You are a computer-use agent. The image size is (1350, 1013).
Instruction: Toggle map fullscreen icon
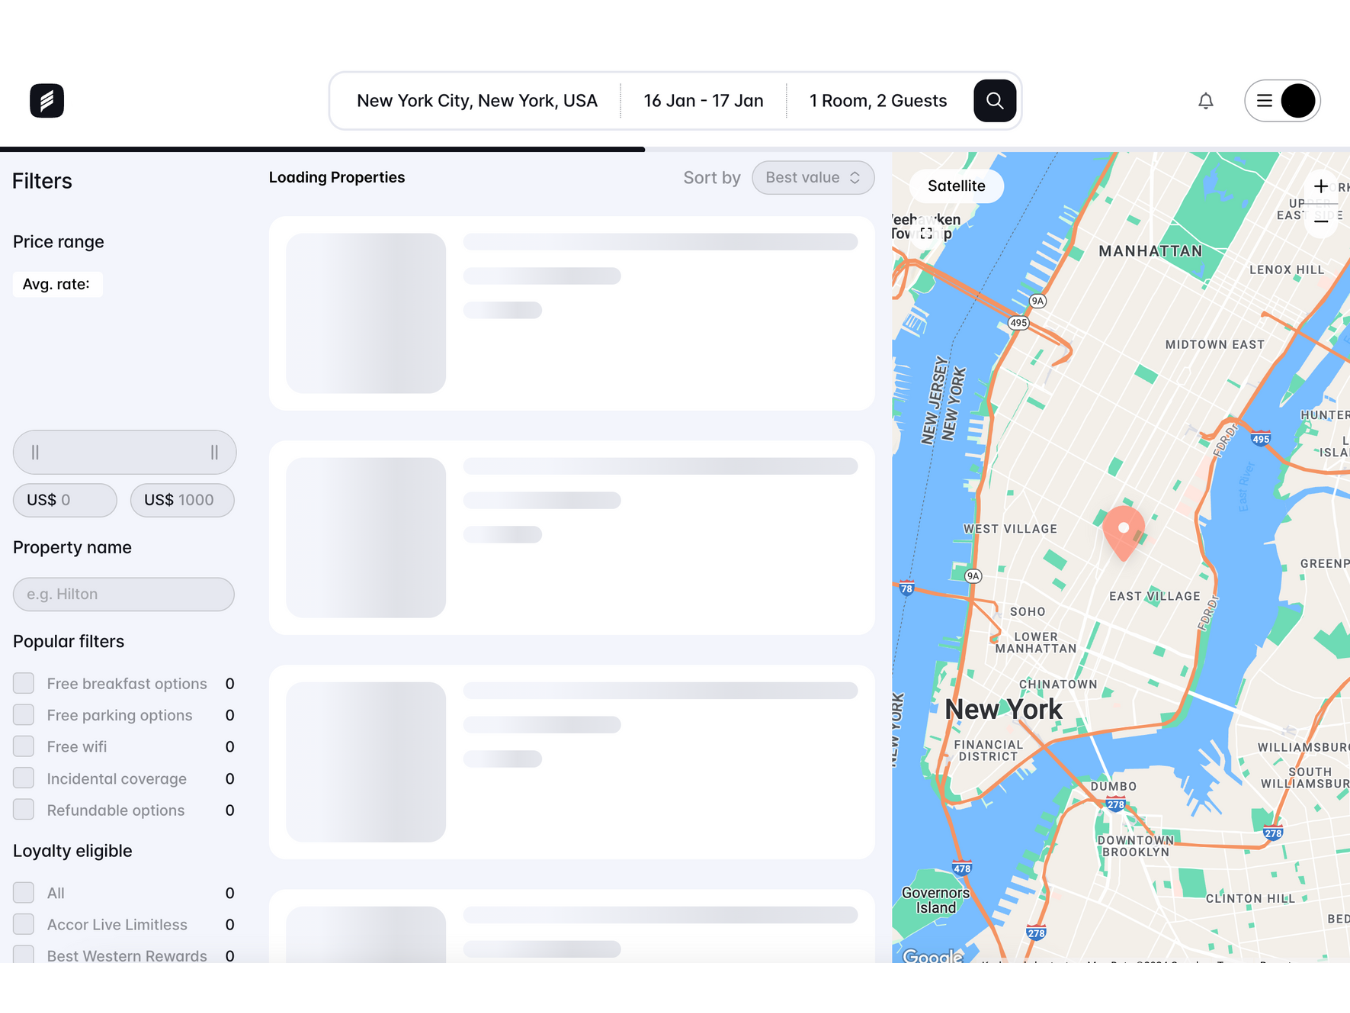click(x=926, y=233)
